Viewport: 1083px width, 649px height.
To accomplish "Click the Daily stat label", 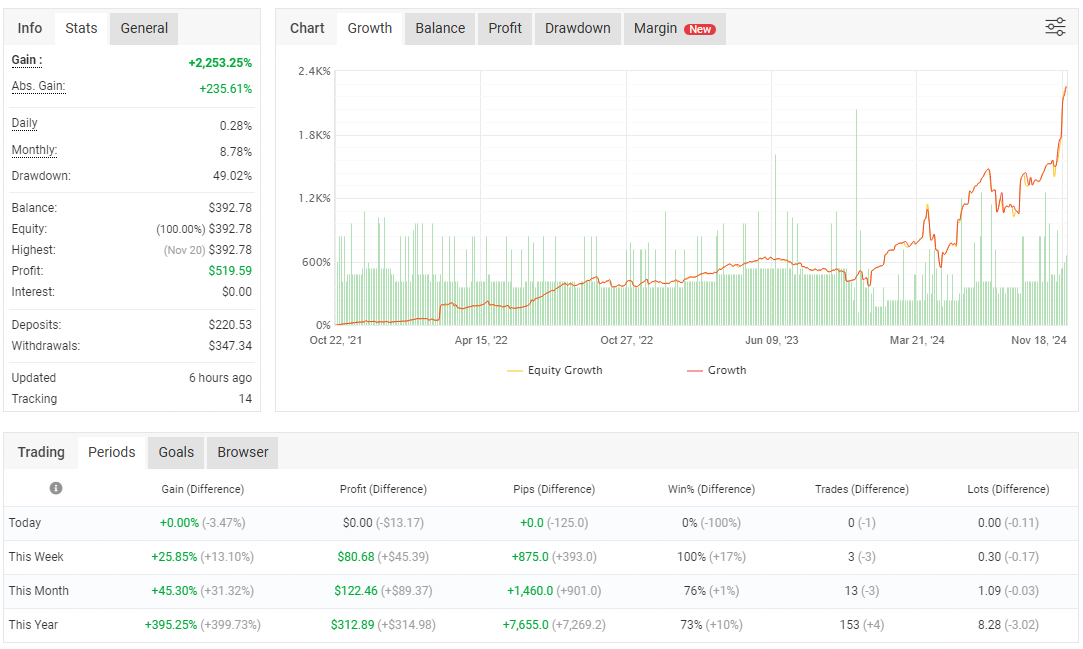I will (x=25, y=123).
